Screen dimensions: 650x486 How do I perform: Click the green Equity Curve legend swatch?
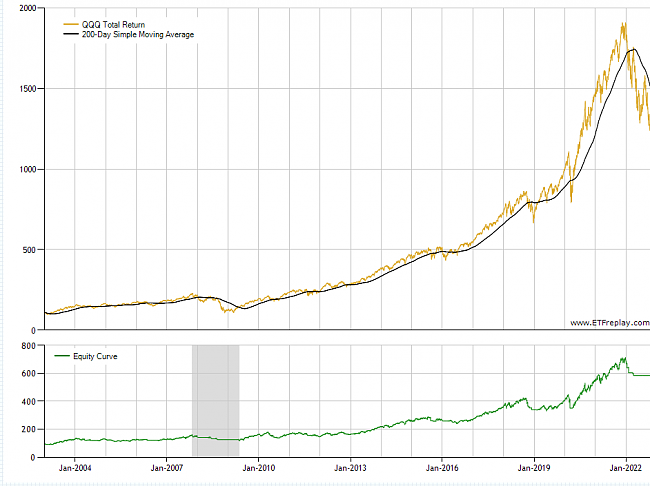62,356
